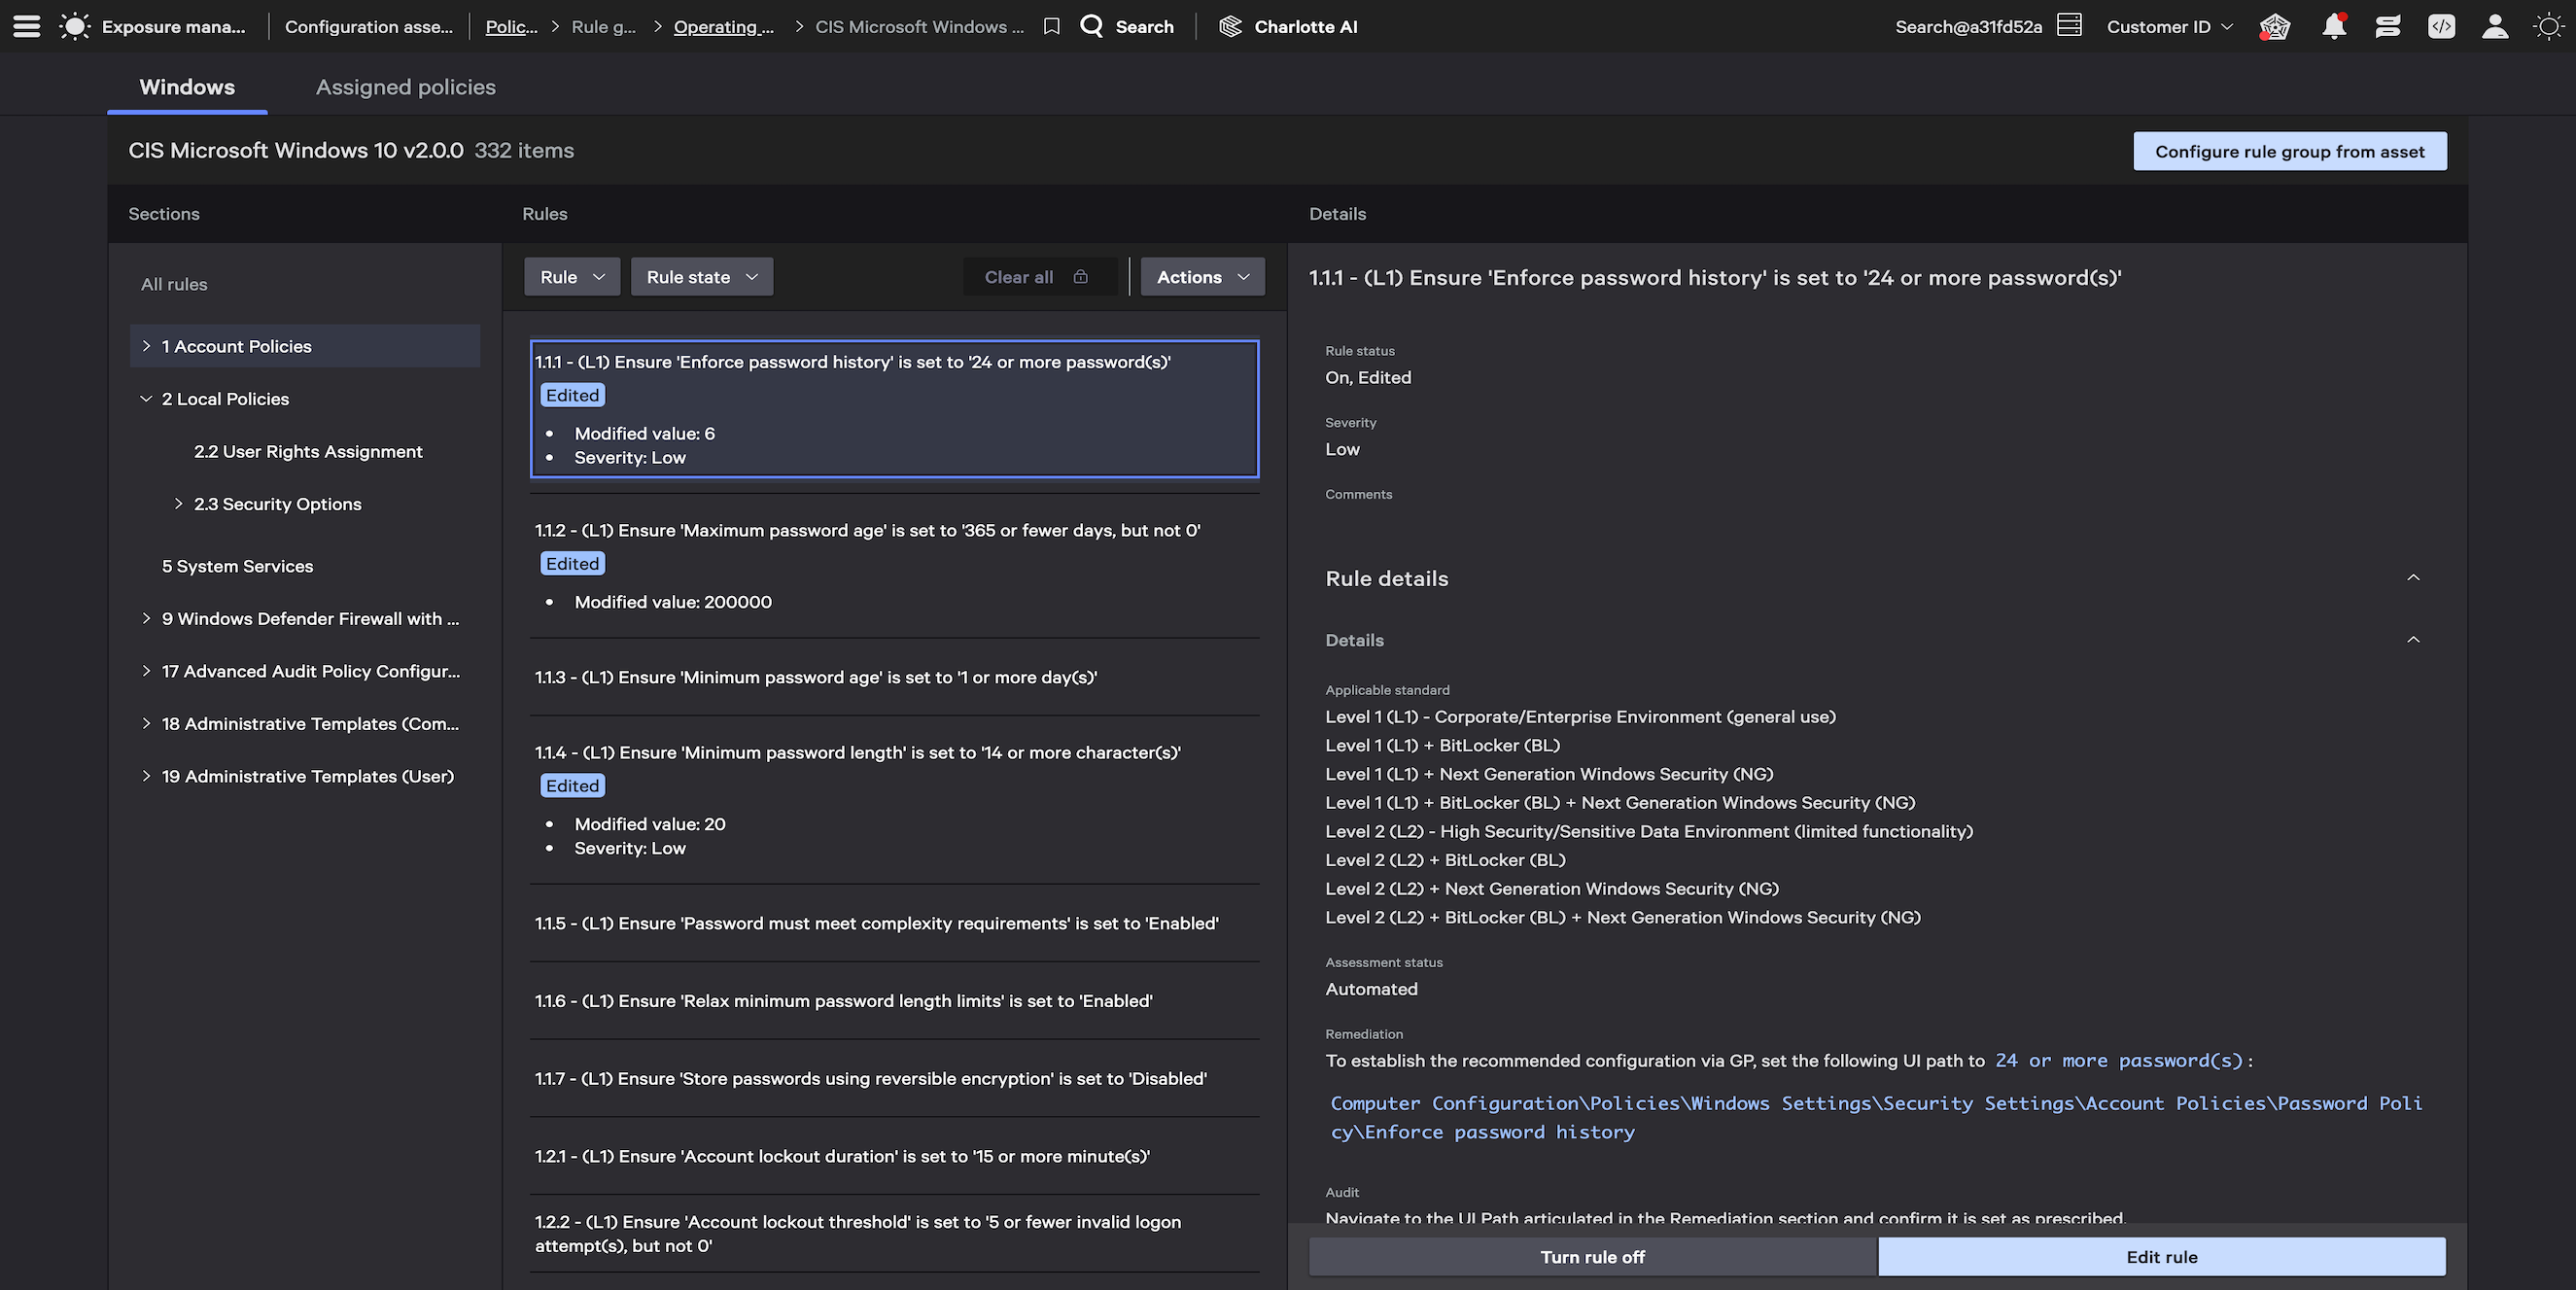This screenshot has width=2576, height=1290.
Task: Select rule 1.1.7 Store passwords reversible encryption
Action: click(x=894, y=1079)
